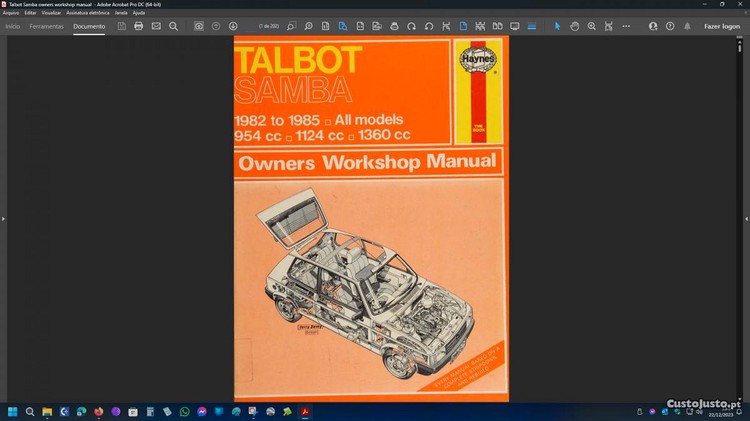Open the notifications bell
Image resolution: width=750 pixels, height=421 pixels.
pyautogui.click(x=687, y=26)
